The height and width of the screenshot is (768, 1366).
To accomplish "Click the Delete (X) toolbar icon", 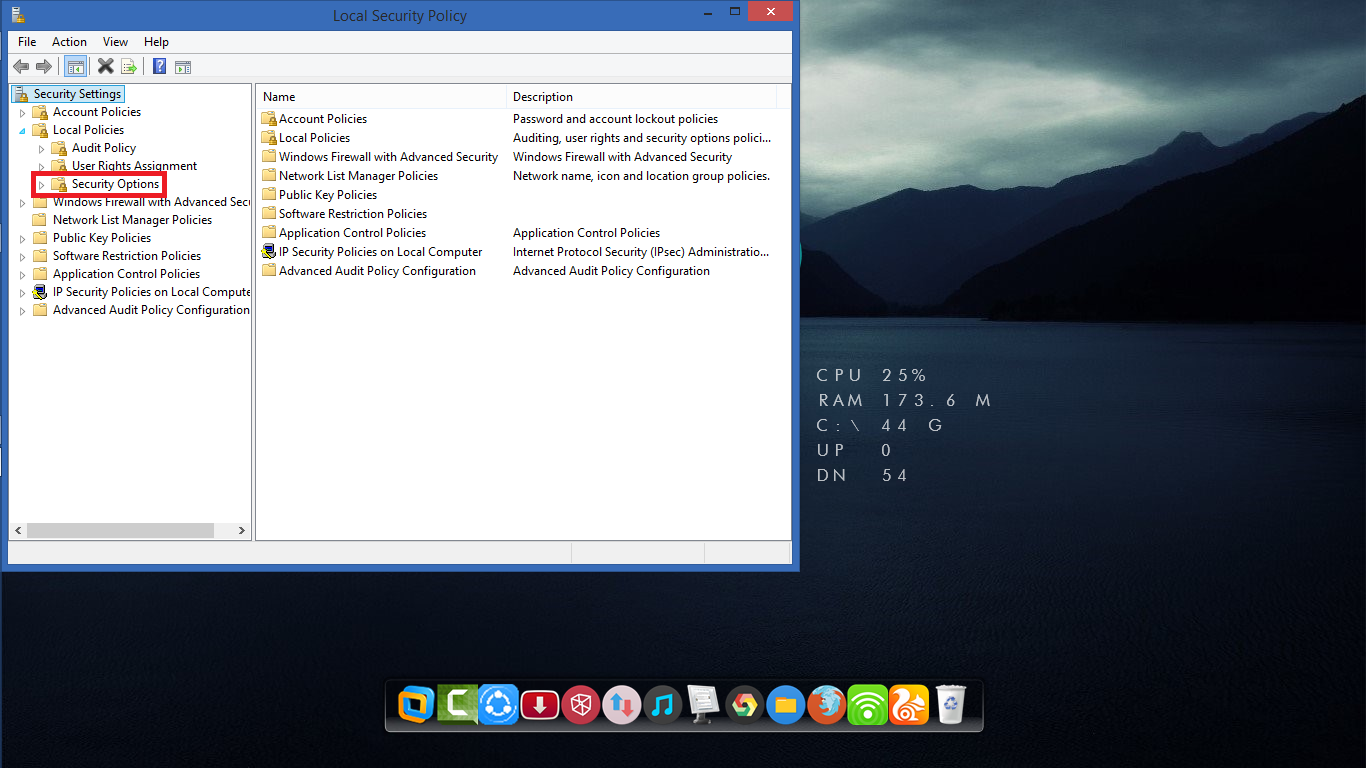I will tap(105, 66).
